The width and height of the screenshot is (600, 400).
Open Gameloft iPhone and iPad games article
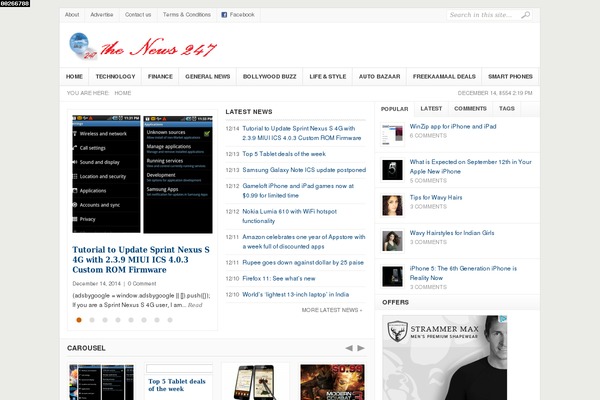[298, 191]
